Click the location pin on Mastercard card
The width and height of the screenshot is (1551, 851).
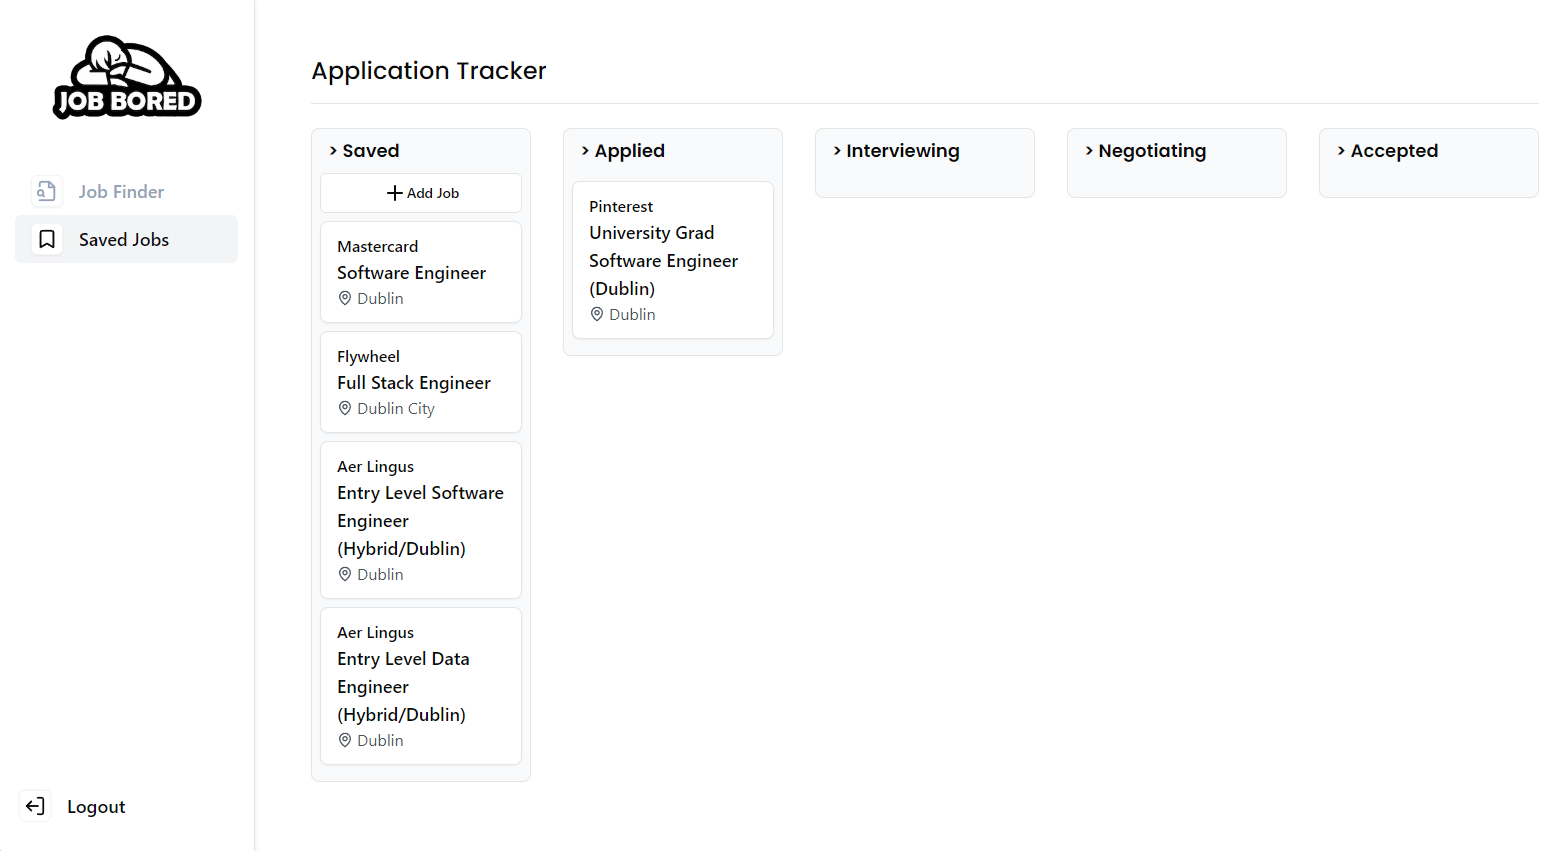345,298
